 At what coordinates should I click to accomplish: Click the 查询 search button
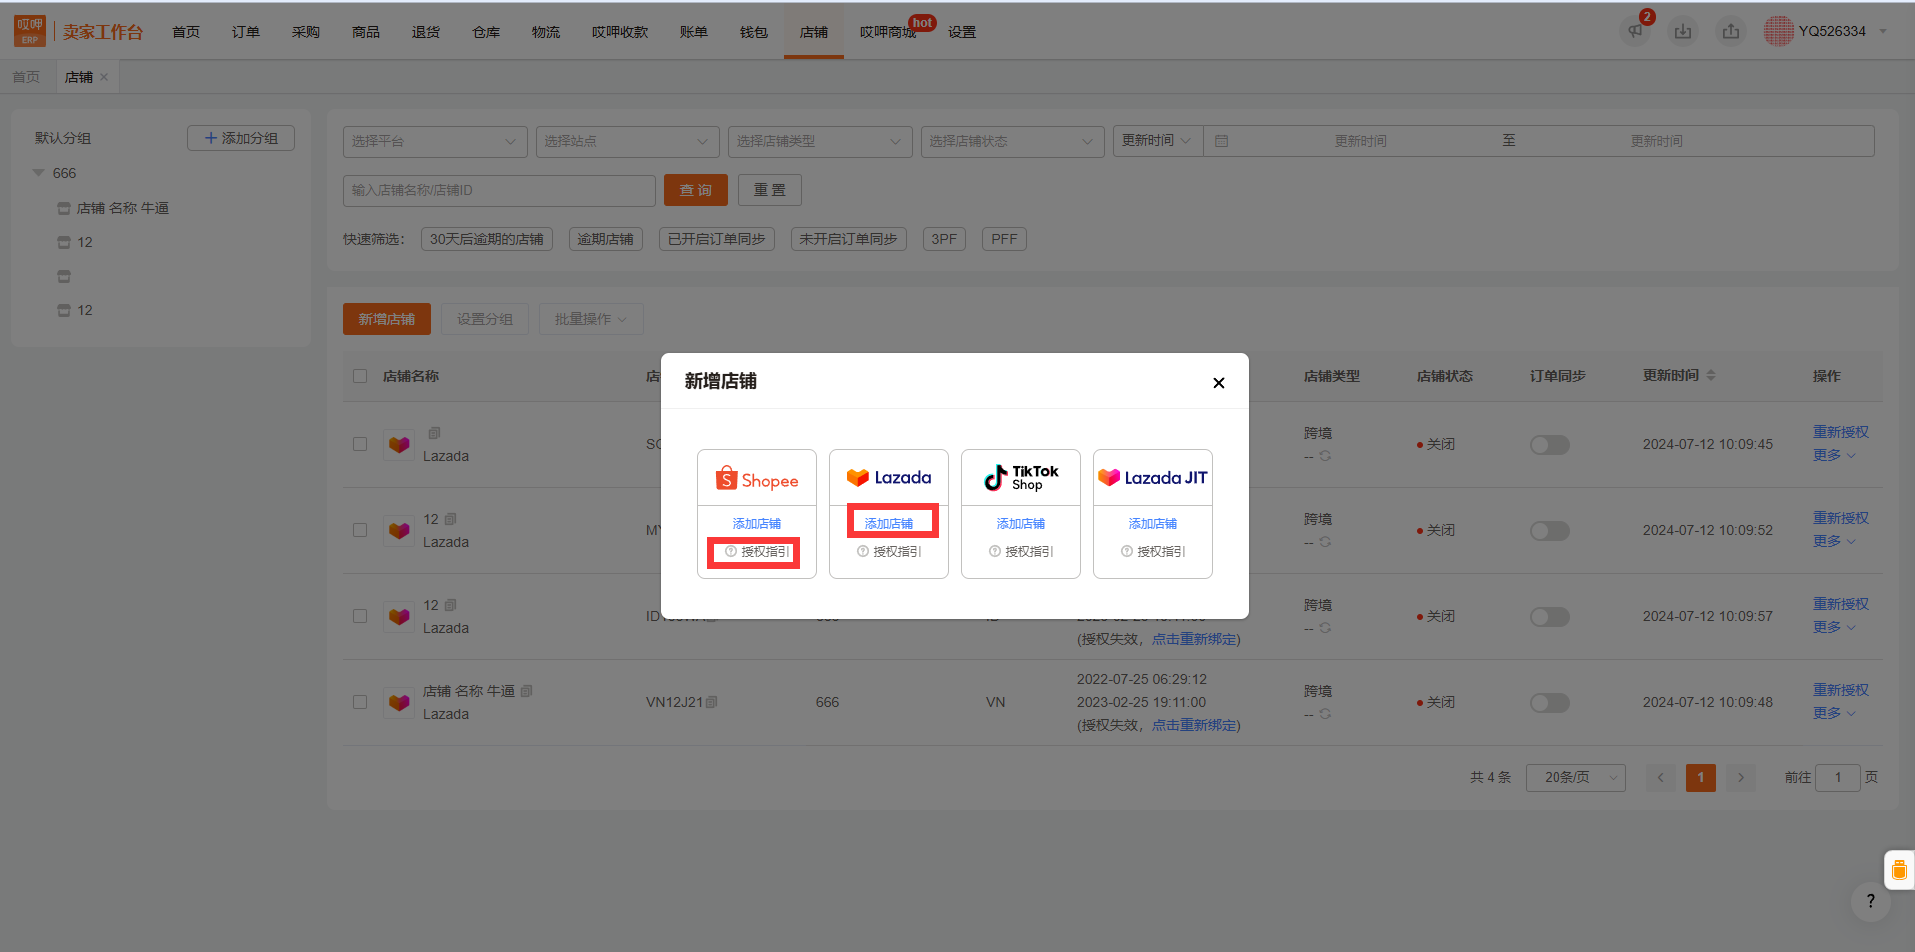coord(696,190)
